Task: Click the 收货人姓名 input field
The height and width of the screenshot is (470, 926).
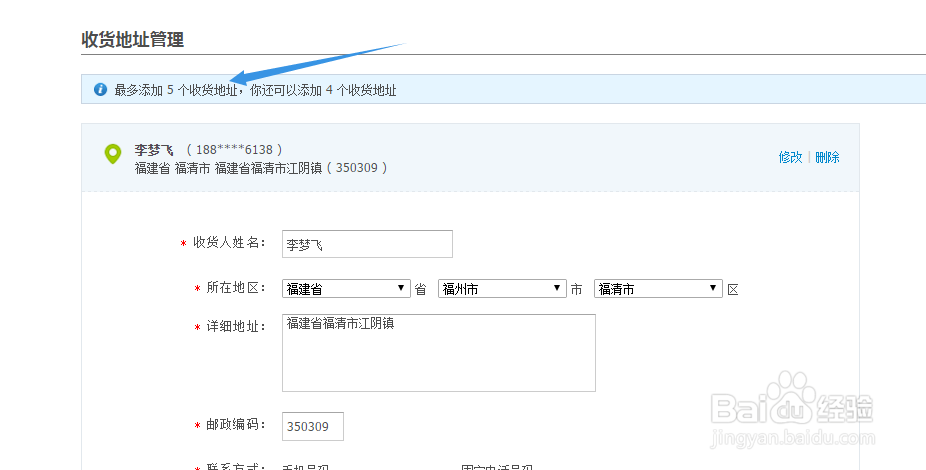Action: tap(367, 244)
